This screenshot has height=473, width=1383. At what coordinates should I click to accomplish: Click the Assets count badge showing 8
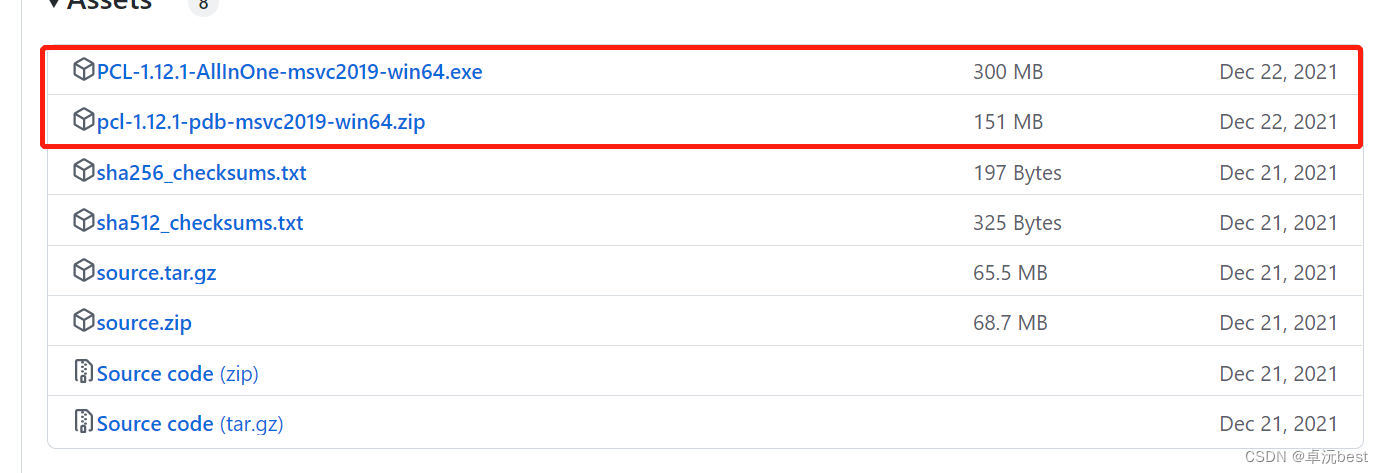pyautogui.click(x=203, y=4)
